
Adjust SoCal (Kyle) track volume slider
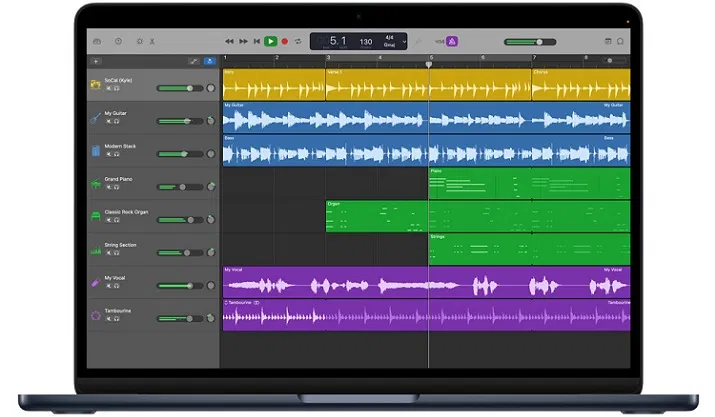180,88
